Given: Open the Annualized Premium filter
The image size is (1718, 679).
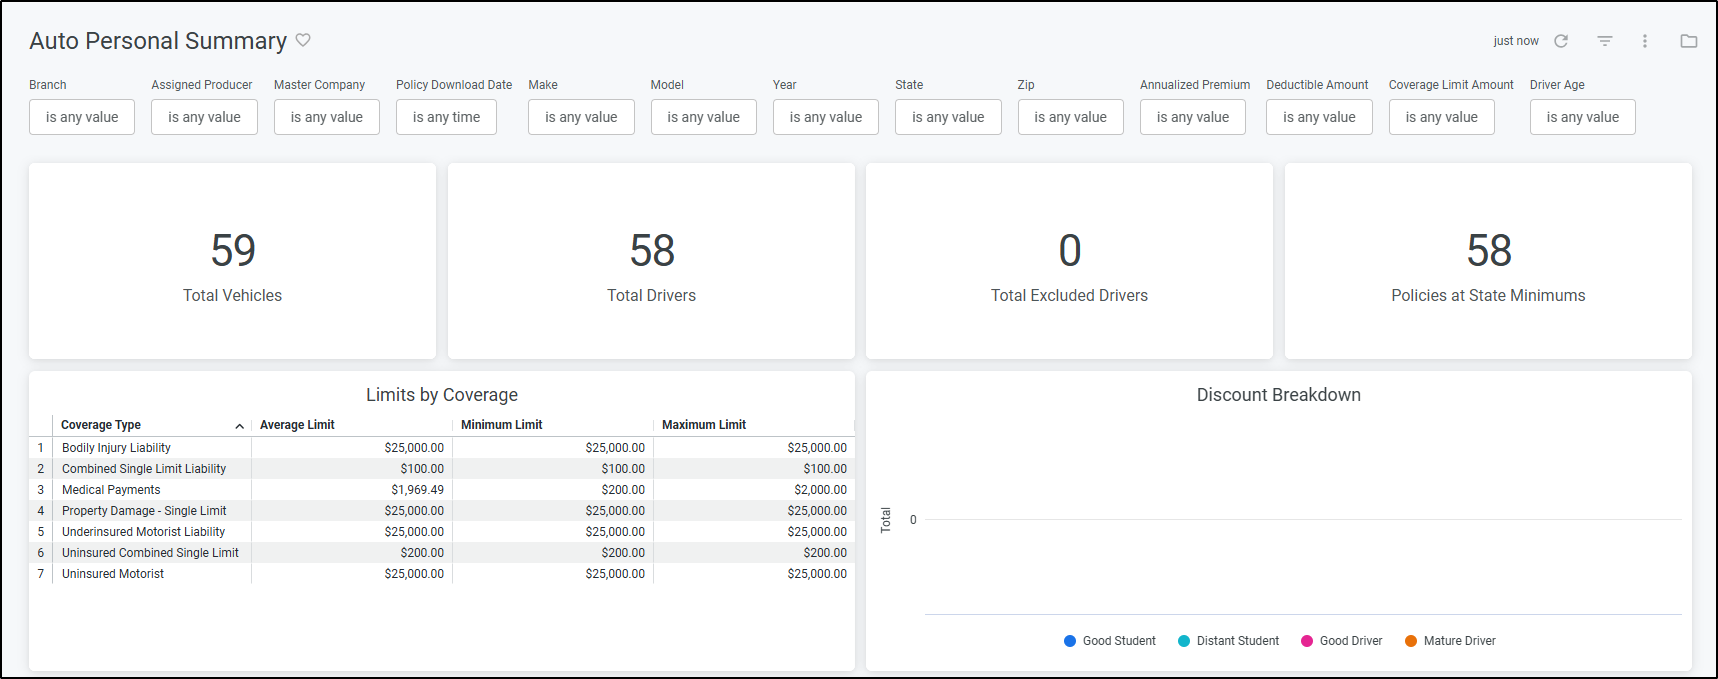Looking at the screenshot, I should click(1193, 117).
